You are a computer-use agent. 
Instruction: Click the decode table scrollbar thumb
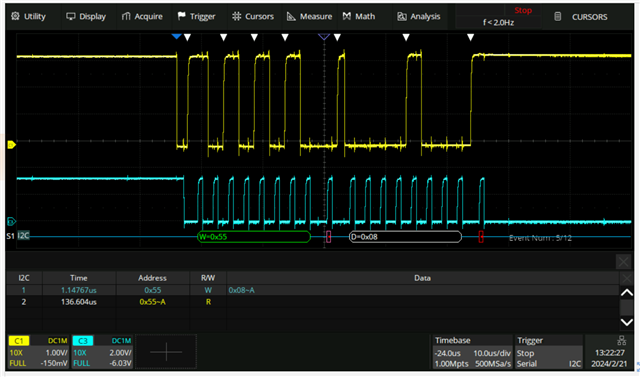tap(627, 307)
